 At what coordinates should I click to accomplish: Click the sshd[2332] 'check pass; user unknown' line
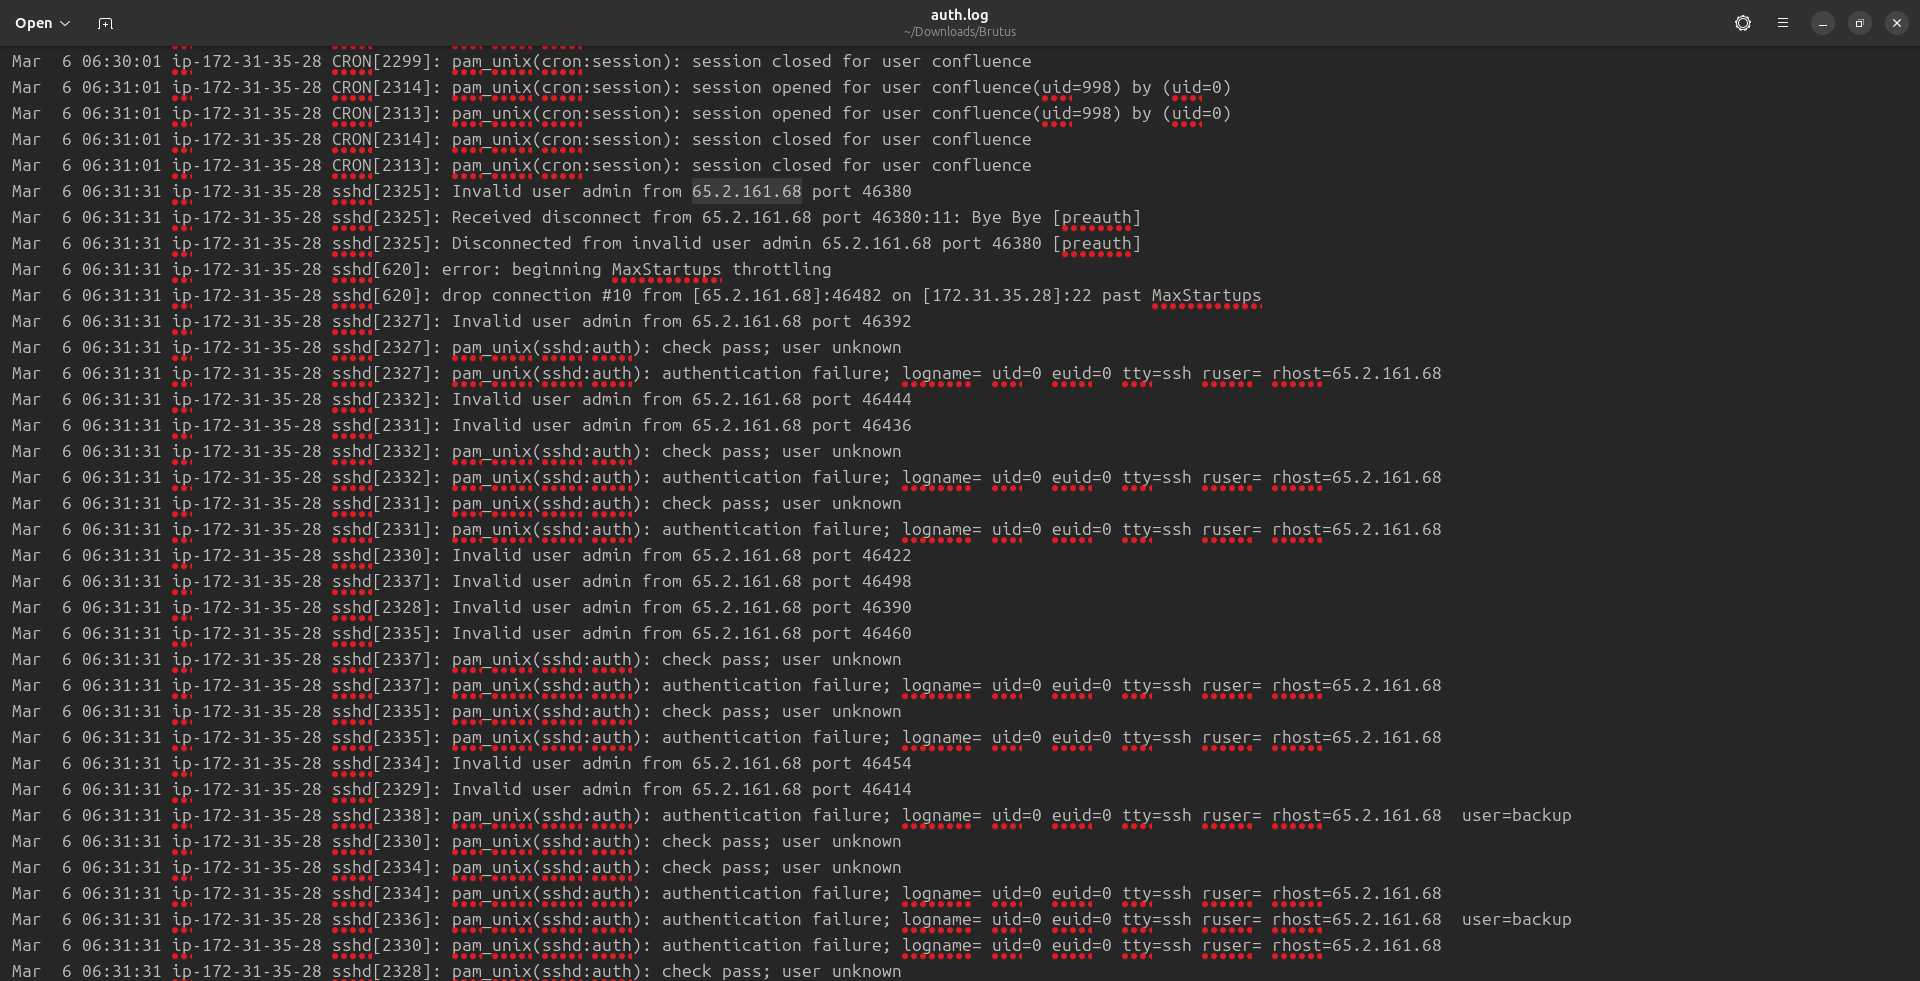[457, 452]
